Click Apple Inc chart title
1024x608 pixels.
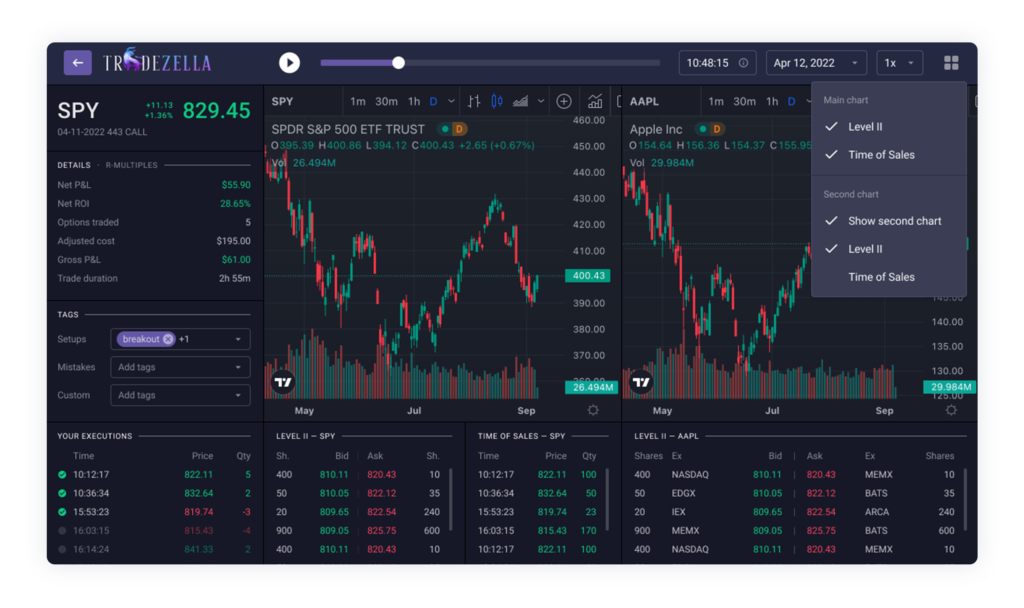(656, 129)
